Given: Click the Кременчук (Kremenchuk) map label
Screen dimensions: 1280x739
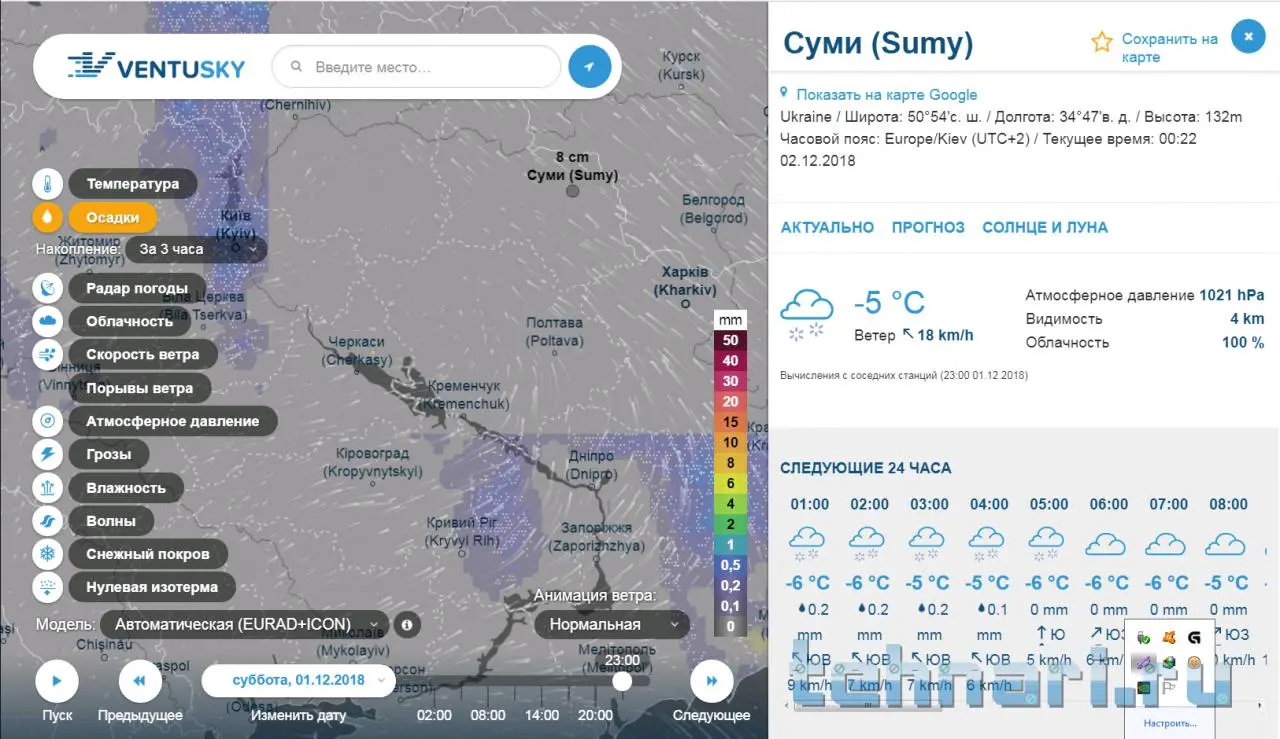Looking at the screenshot, I should point(466,395).
